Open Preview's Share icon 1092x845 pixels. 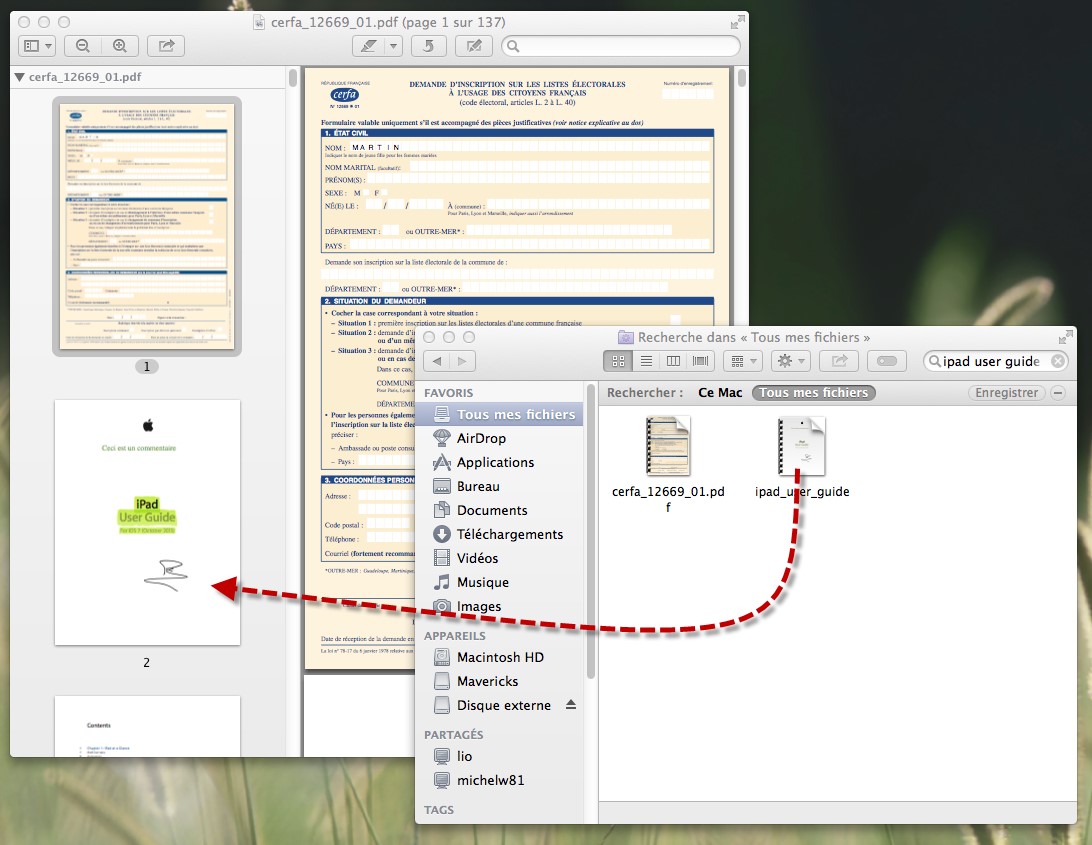click(165, 45)
